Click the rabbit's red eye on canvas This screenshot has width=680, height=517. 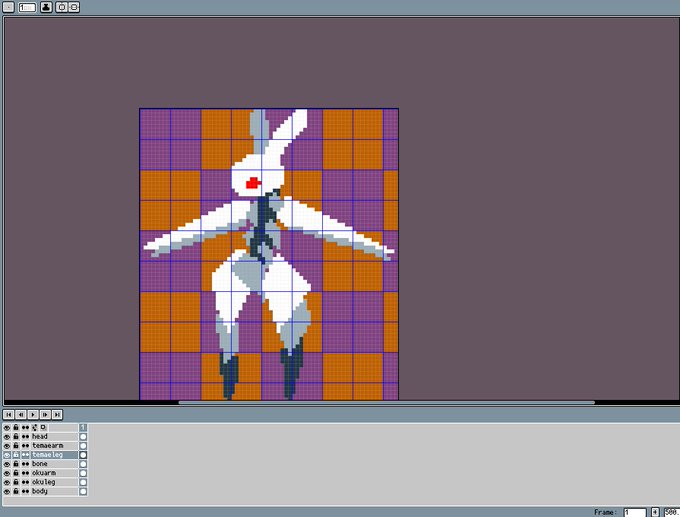point(253,183)
